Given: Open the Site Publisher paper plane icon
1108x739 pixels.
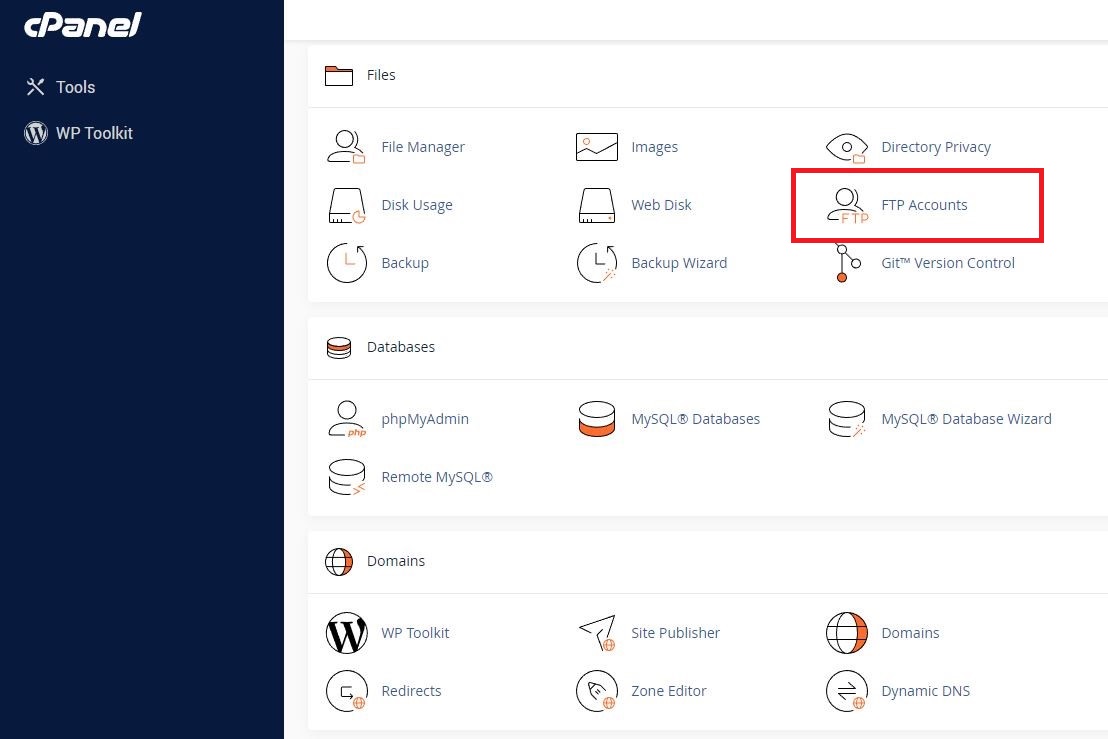Looking at the screenshot, I should click(x=597, y=633).
